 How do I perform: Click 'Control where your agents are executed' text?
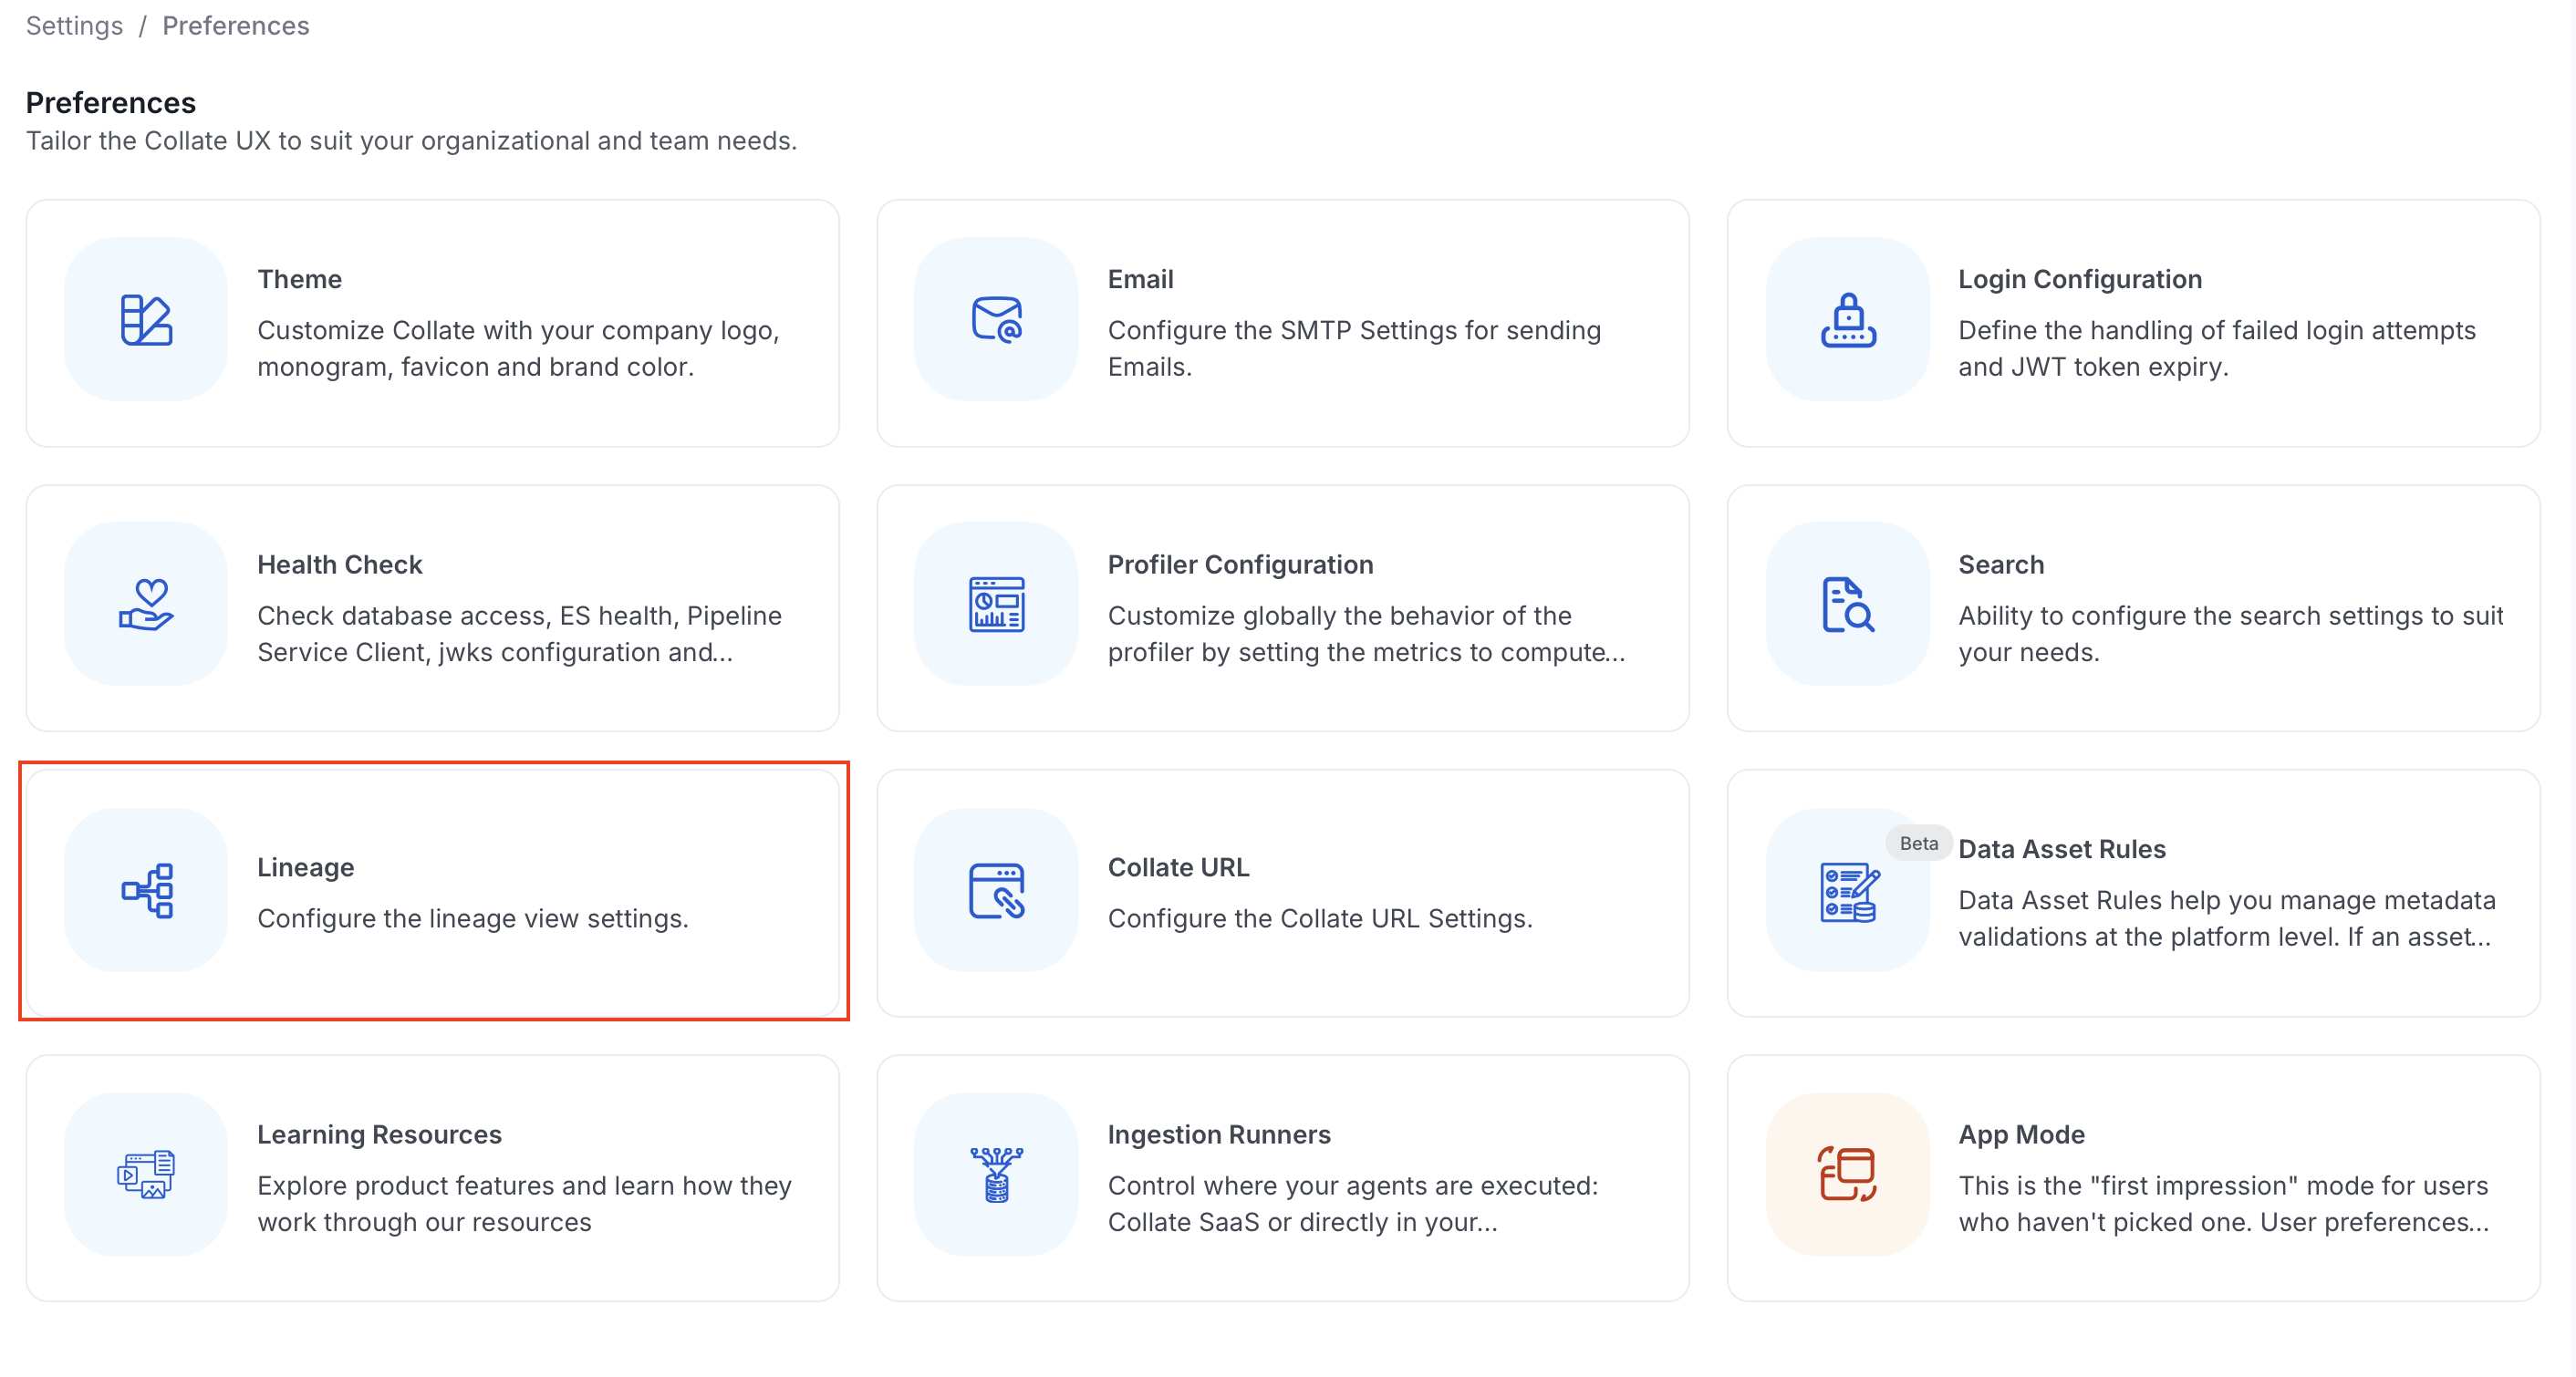pos(1353,1203)
